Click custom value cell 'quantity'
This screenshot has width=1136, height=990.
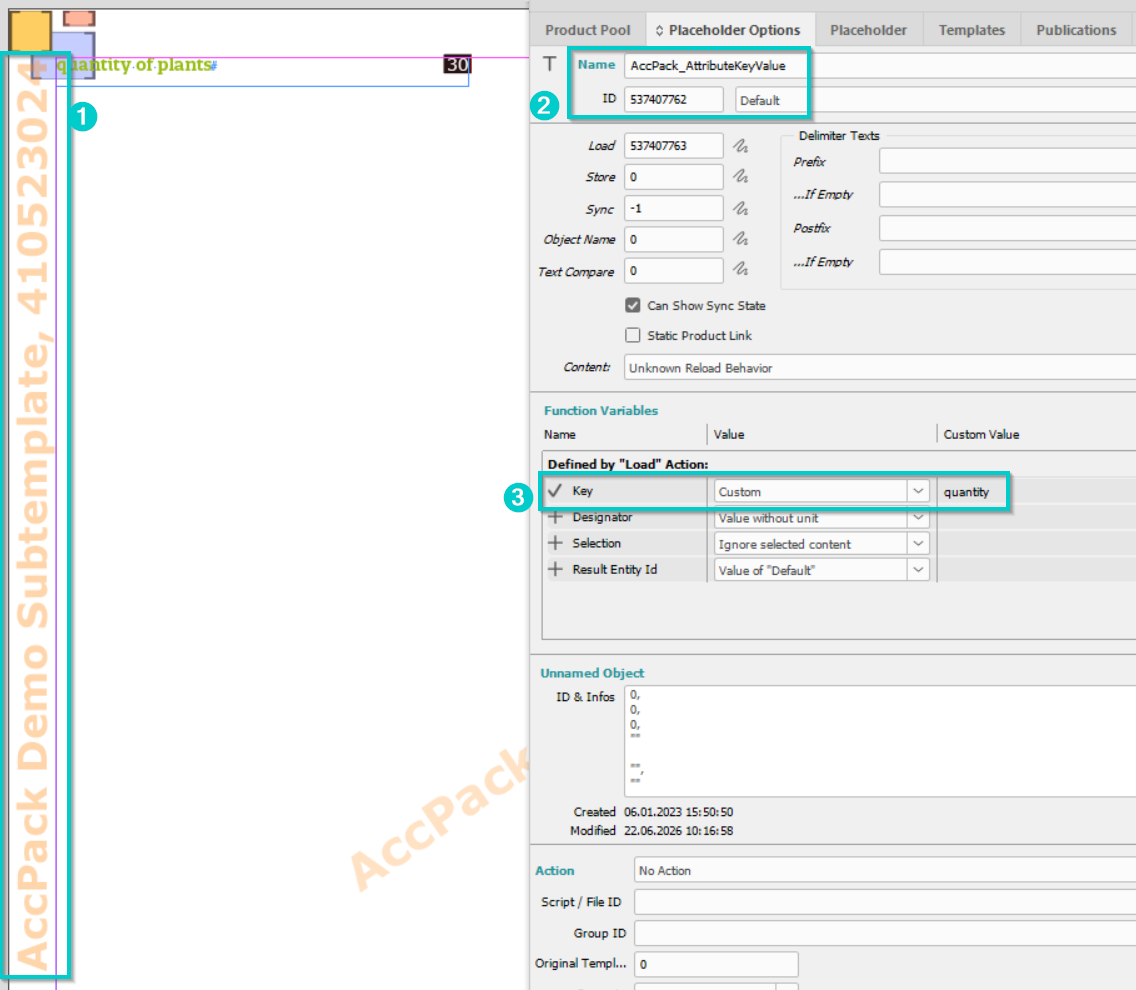(966, 492)
